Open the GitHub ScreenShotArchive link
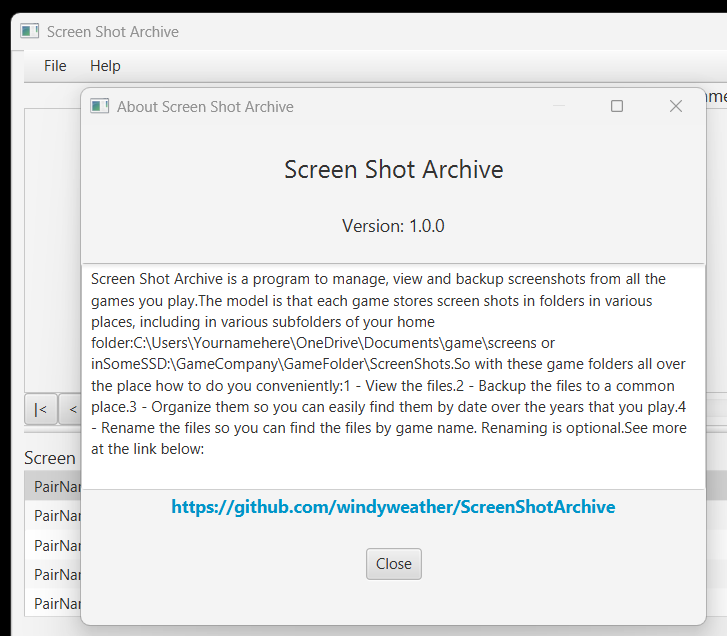The image size is (727, 636). pos(393,507)
